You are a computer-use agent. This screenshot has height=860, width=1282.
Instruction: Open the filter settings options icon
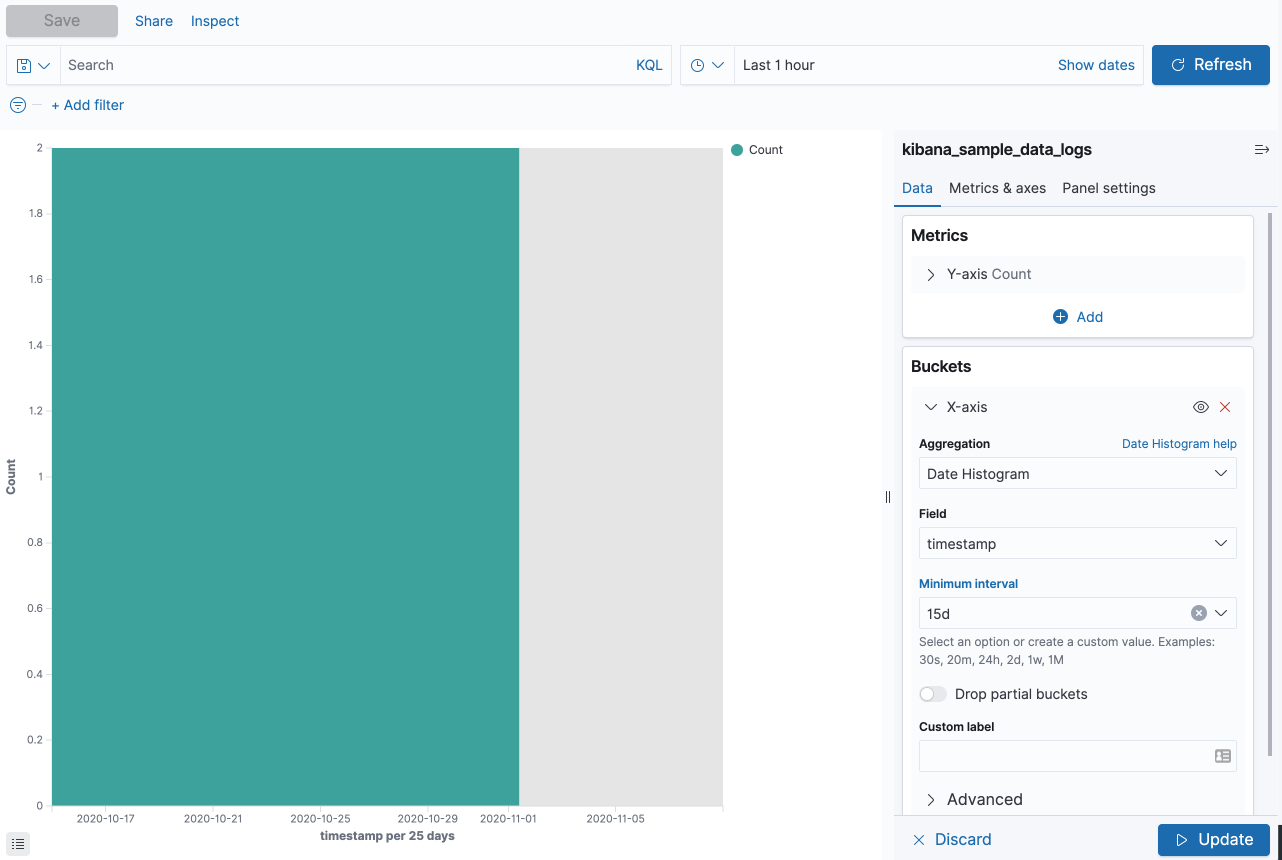tap(17, 104)
